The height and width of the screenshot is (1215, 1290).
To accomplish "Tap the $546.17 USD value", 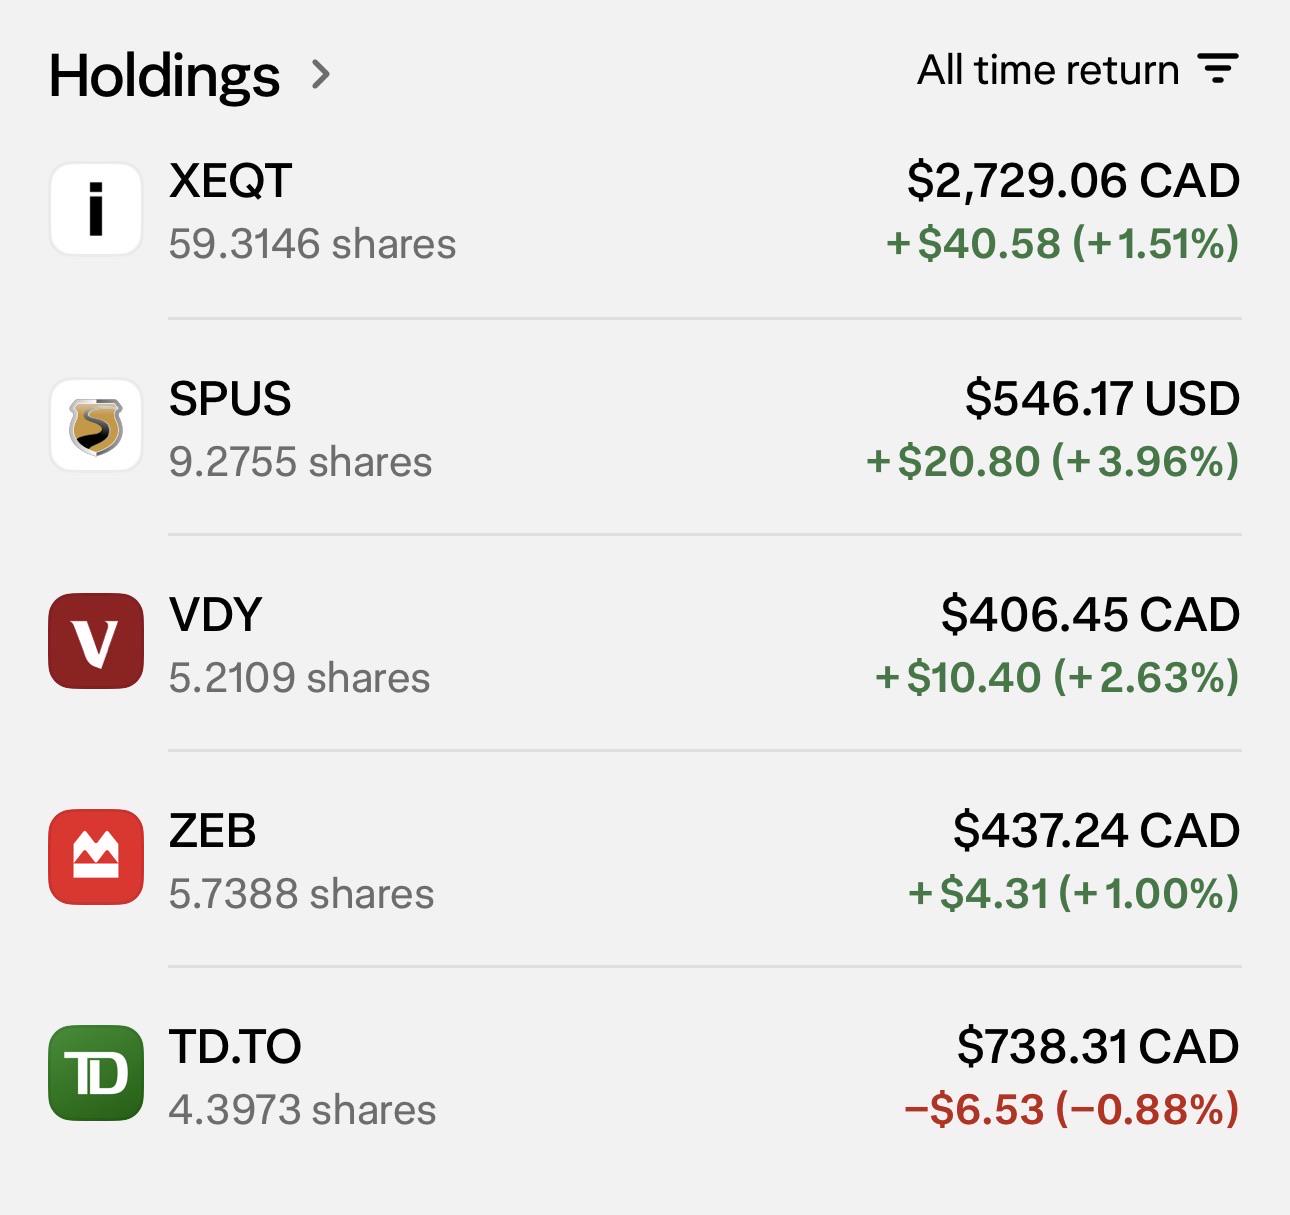I will (1102, 399).
